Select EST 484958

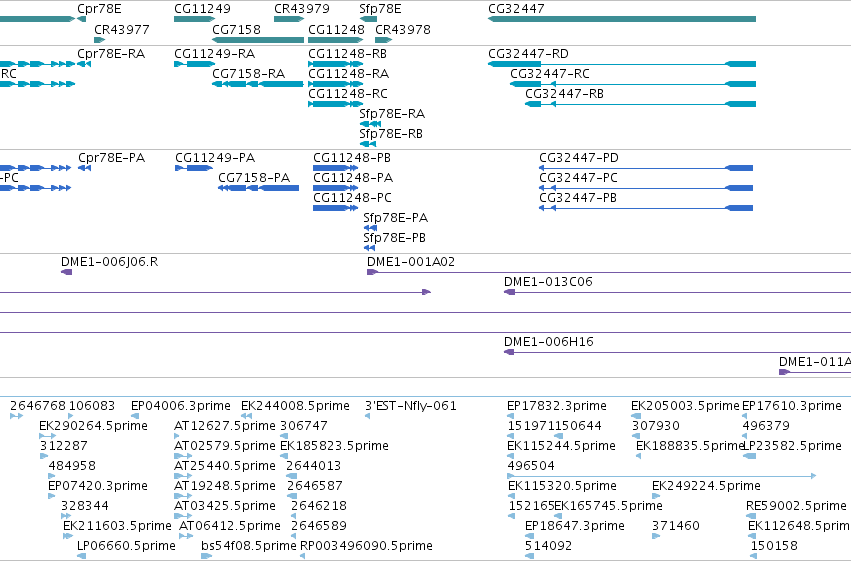72,466
